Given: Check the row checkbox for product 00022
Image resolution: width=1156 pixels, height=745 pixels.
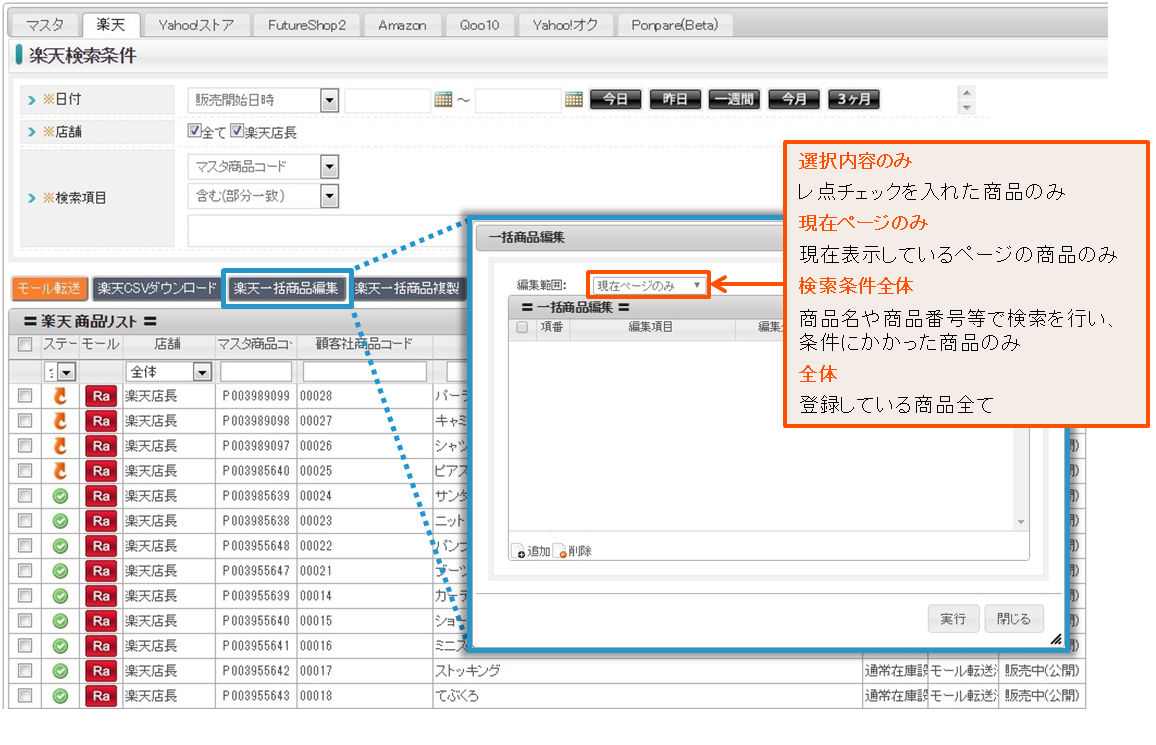Looking at the screenshot, I should point(25,545).
